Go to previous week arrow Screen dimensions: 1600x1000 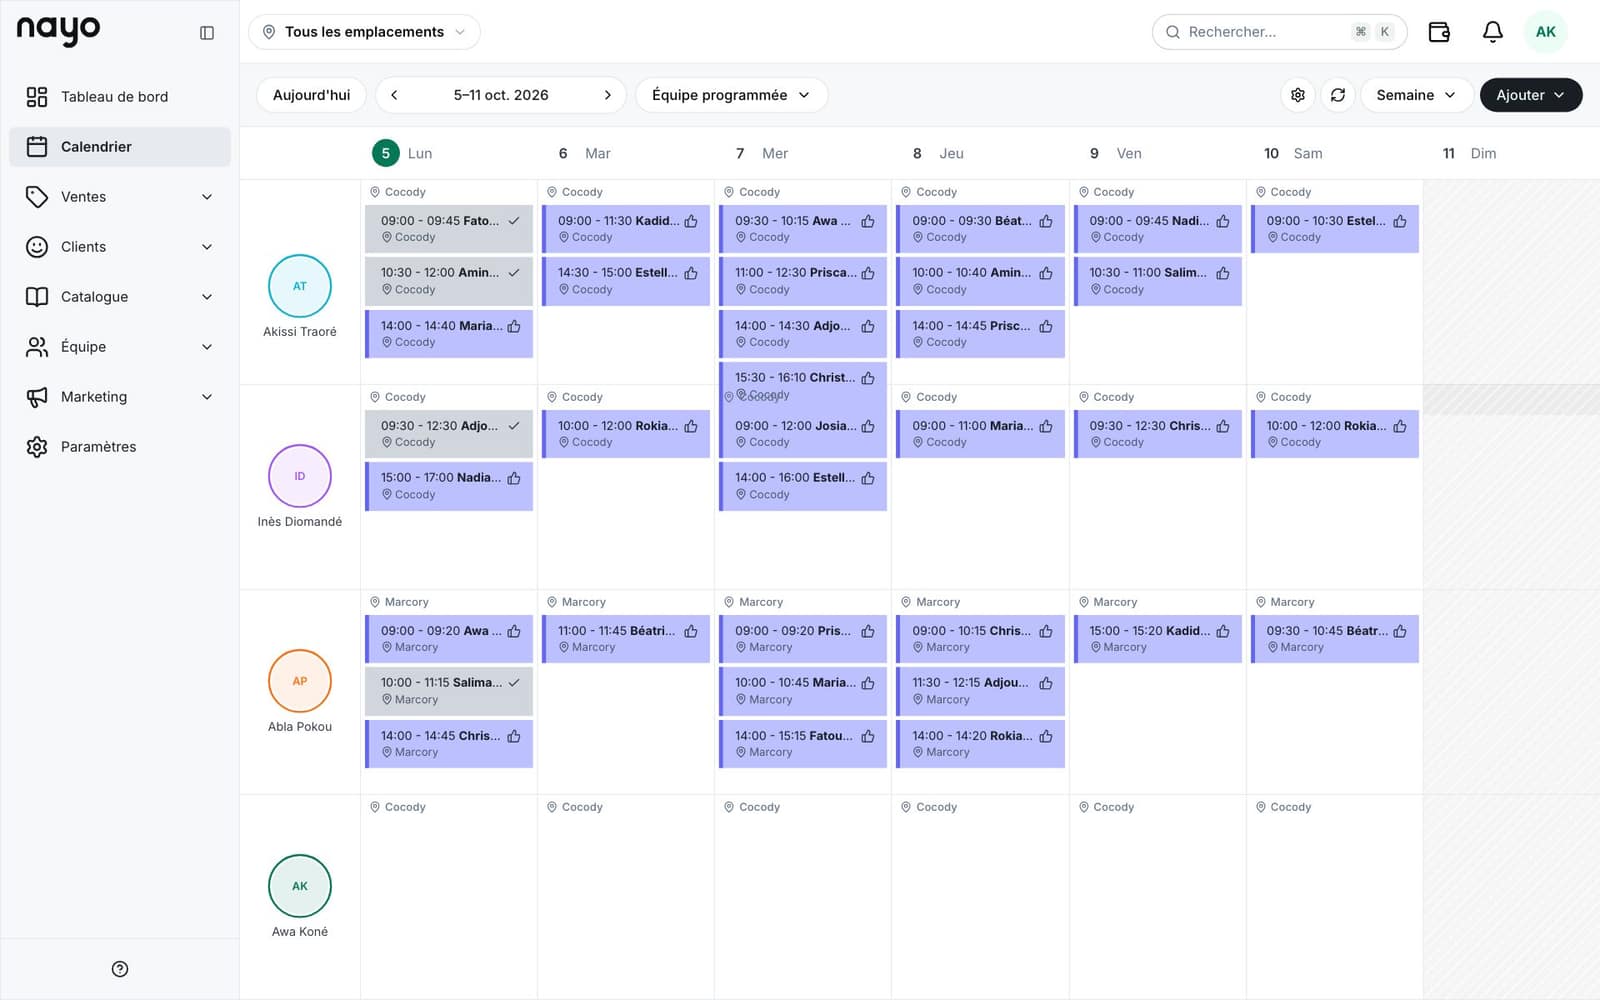pos(394,95)
